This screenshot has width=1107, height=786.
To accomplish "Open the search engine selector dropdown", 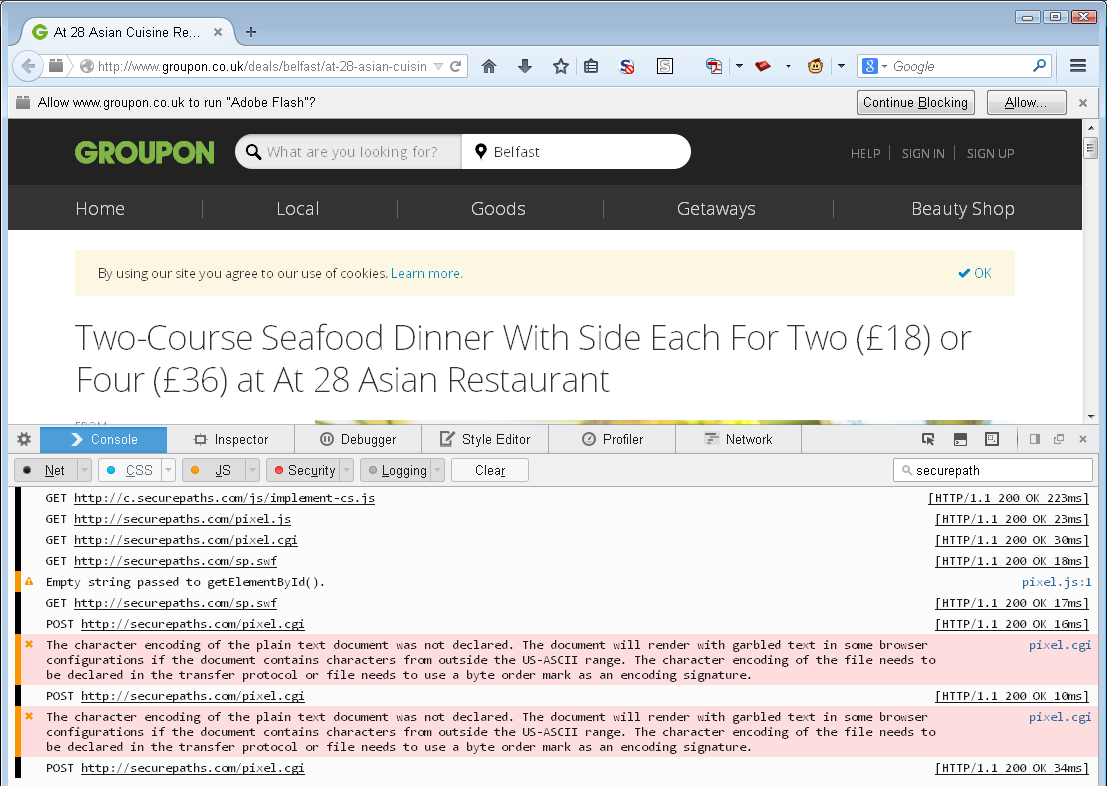I will pyautogui.click(x=884, y=66).
